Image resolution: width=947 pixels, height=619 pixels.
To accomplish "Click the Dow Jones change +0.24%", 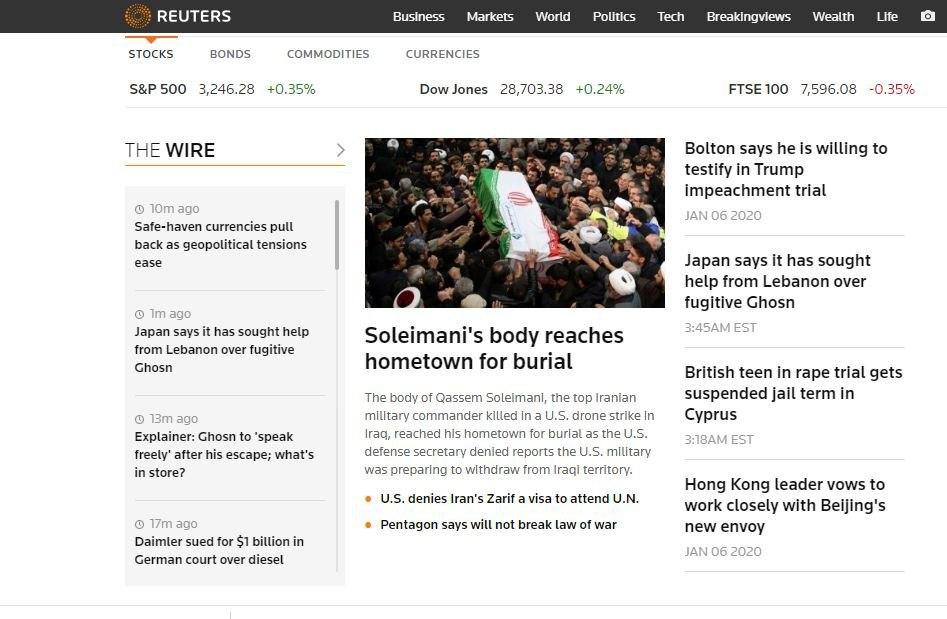I will point(600,89).
